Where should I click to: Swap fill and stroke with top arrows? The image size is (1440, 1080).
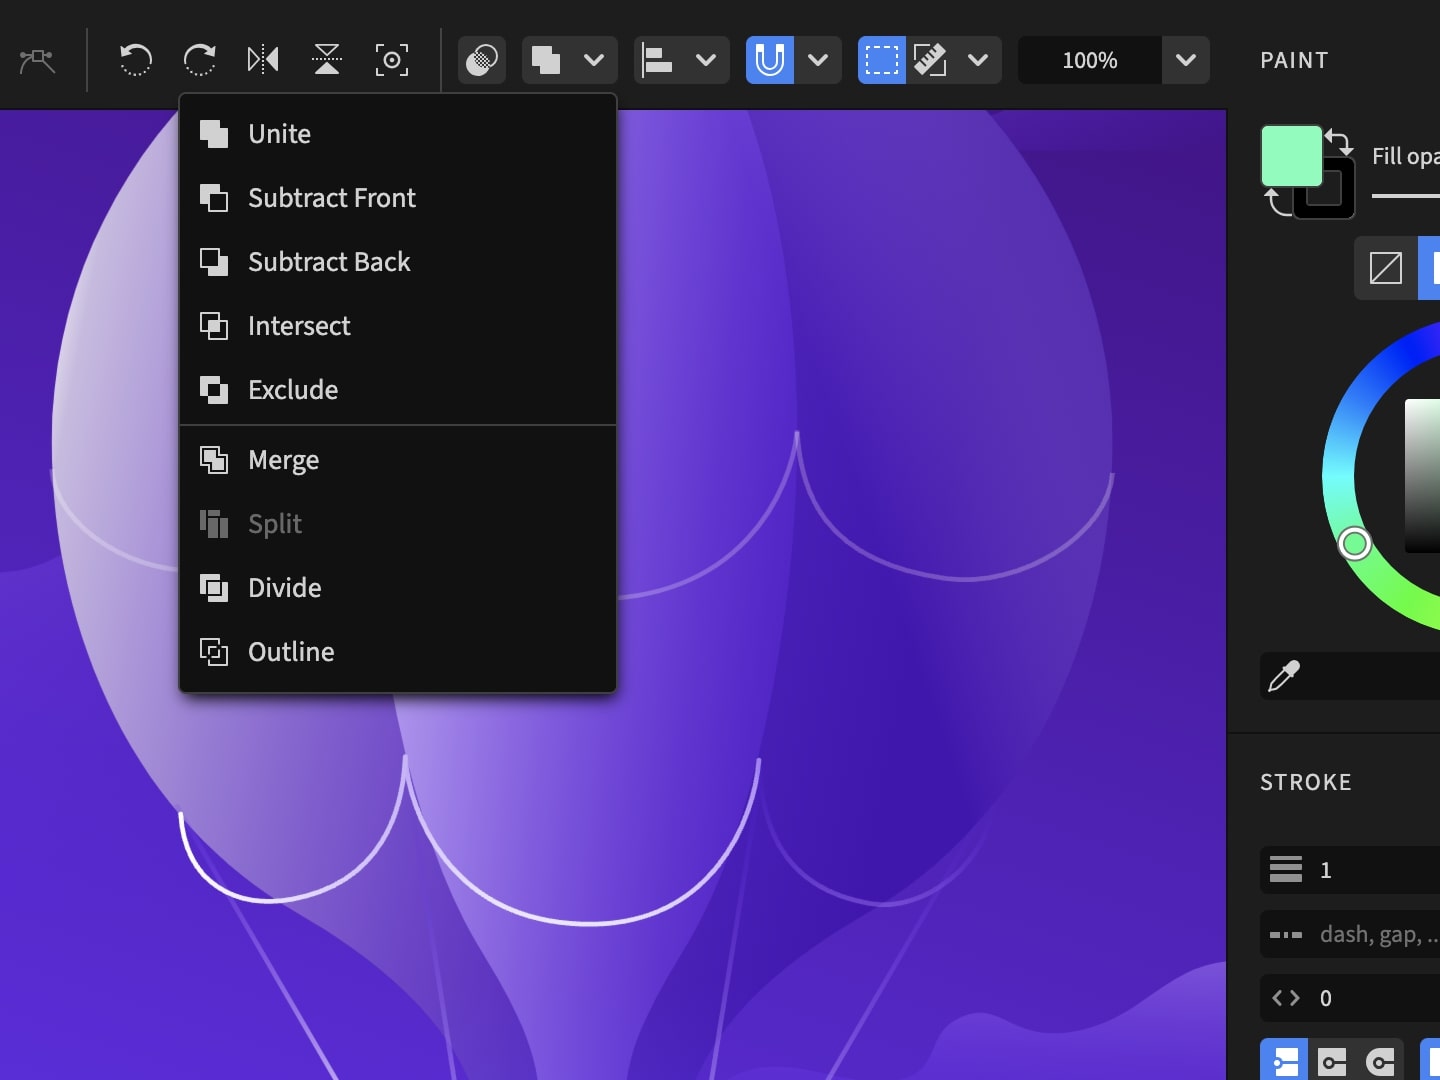point(1339,142)
